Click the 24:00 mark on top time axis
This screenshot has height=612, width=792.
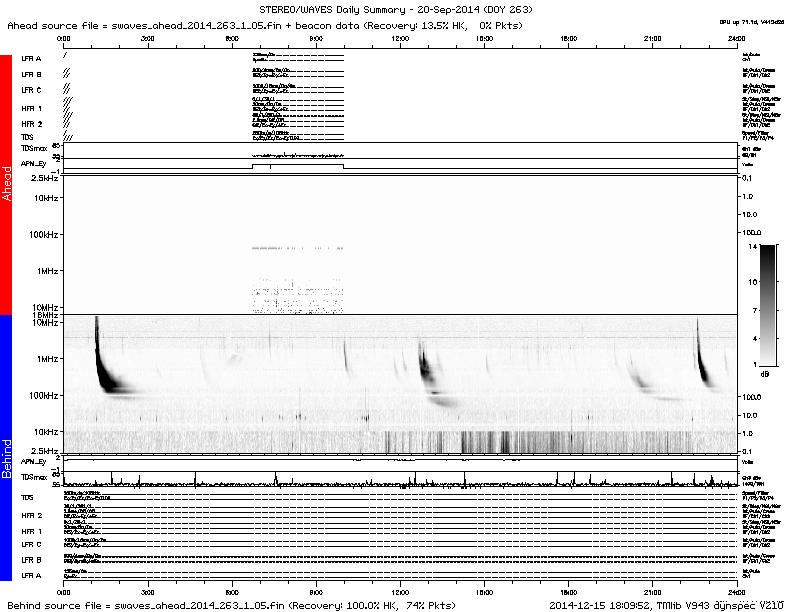[736, 38]
